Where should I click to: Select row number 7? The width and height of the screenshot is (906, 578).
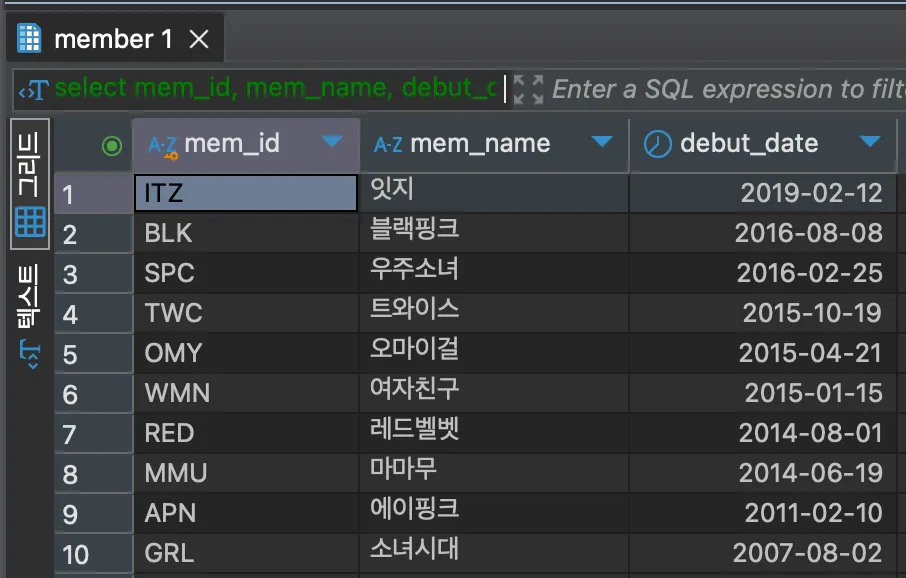pos(94,434)
